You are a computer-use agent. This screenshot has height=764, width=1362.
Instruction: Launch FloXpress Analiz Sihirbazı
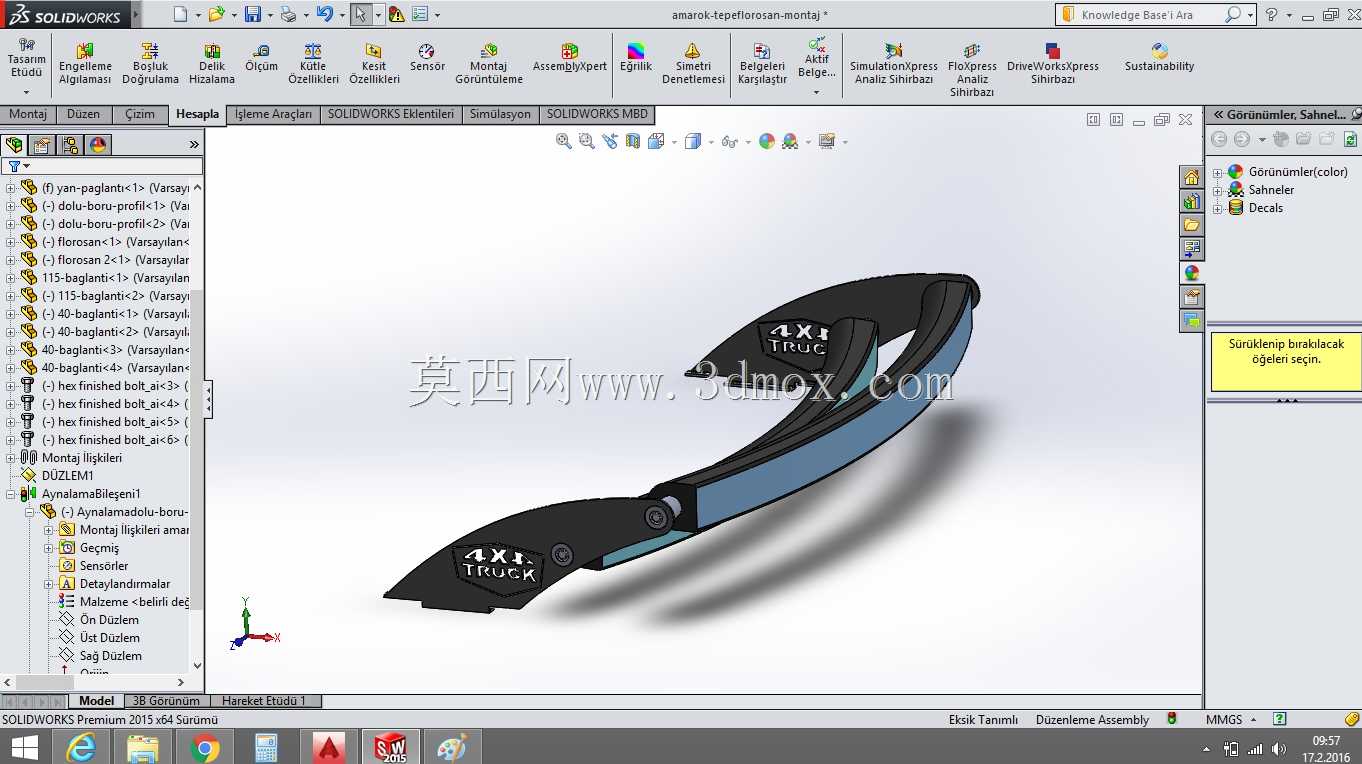[x=972, y=70]
